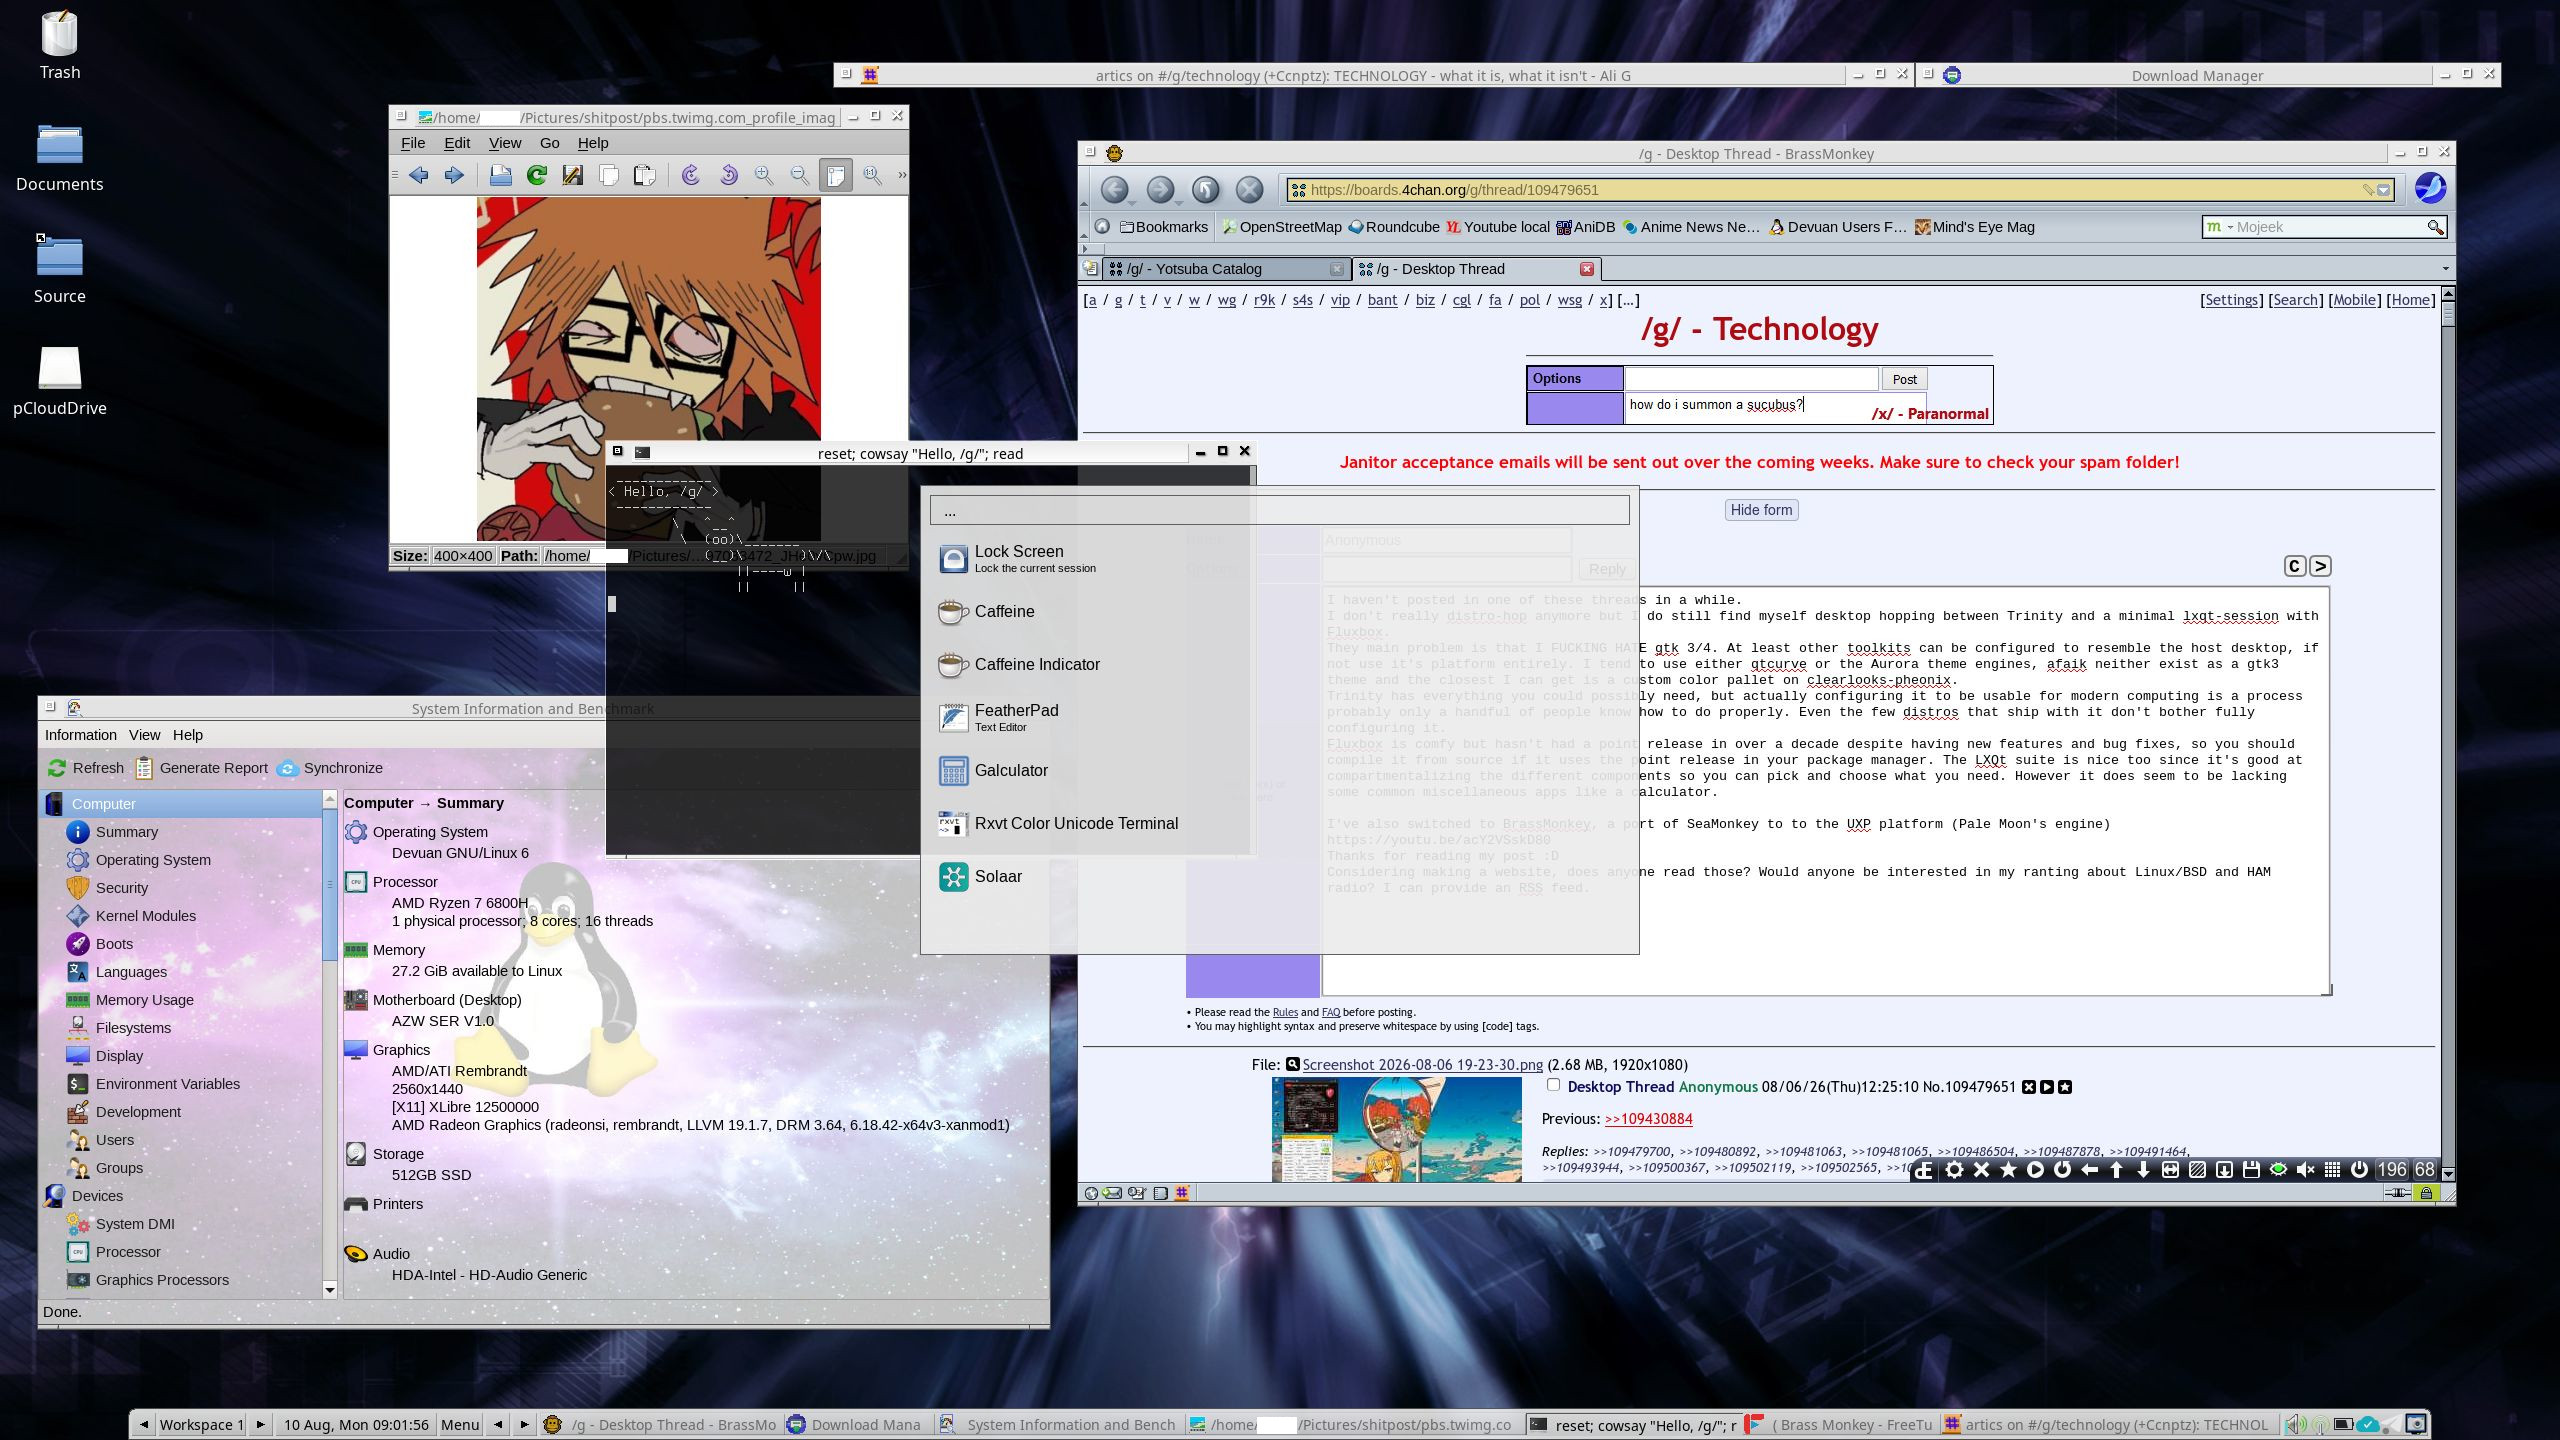Viewport: 2560px width, 1440px height.
Task: Click the search magnifier in Mojeek box
Action: [x=2435, y=227]
